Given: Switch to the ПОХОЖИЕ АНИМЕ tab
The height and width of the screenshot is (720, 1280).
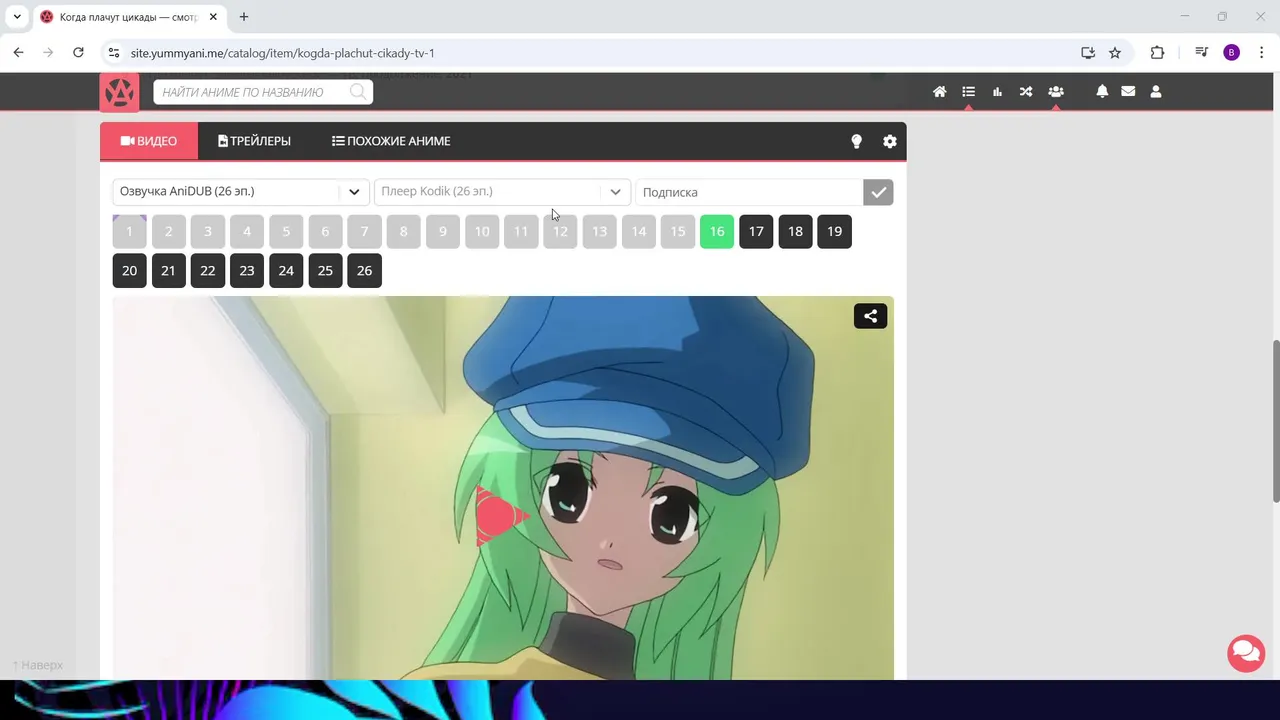Looking at the screenshot, I should click(391, 141).
